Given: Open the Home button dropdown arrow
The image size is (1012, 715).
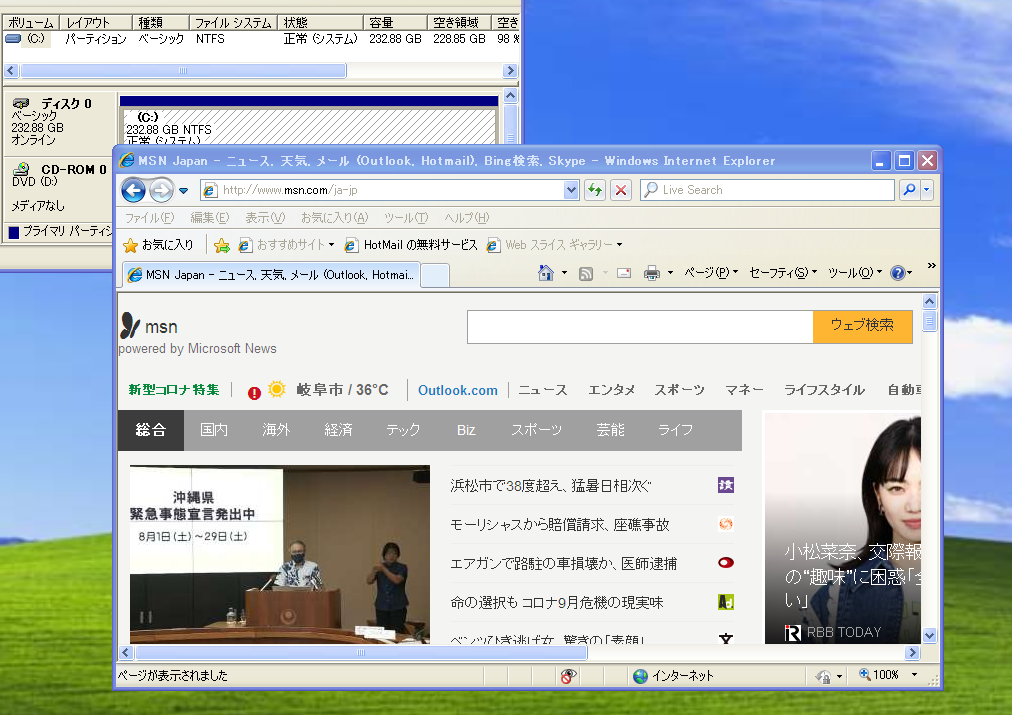Looking at the screenshot, I should pos(565,273).
